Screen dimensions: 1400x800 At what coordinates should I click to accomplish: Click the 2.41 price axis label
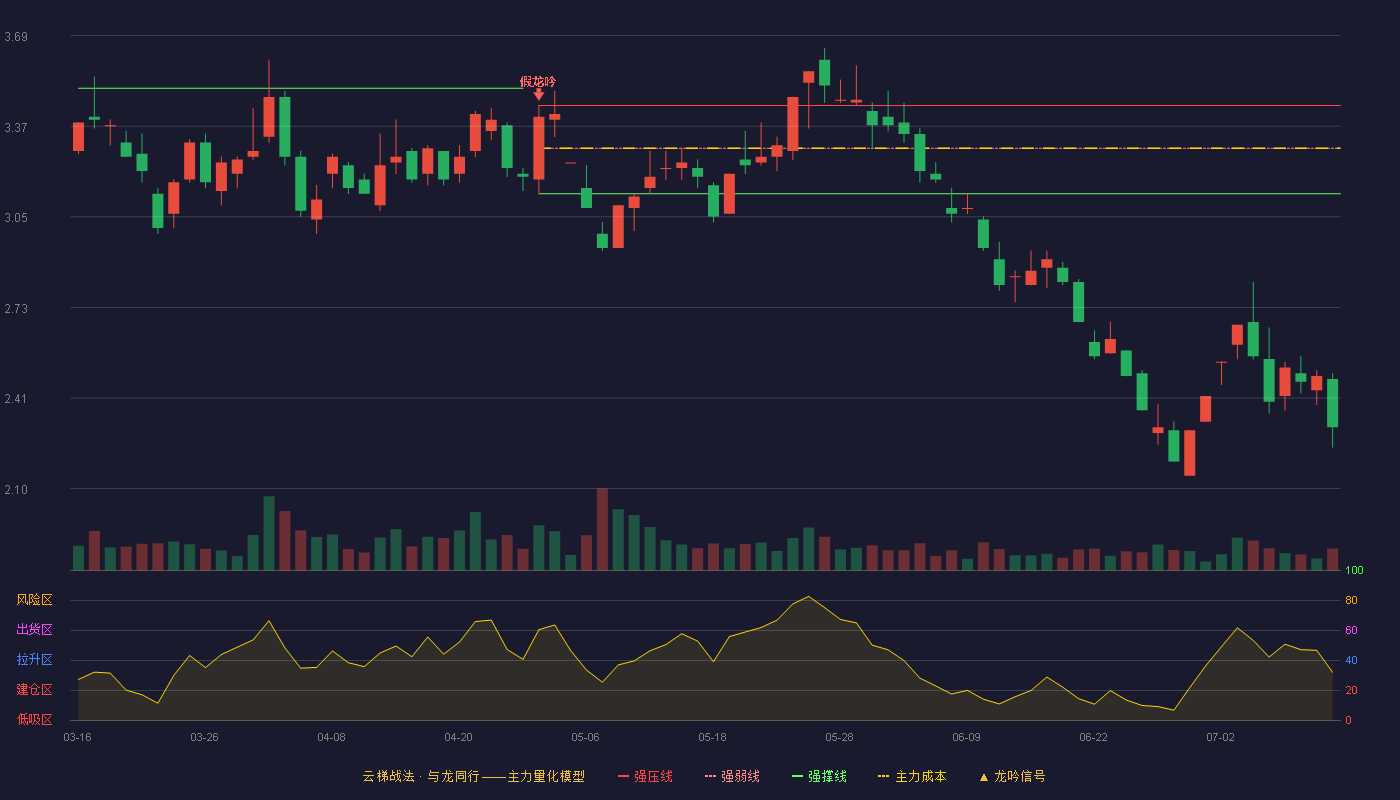[16, 398]
